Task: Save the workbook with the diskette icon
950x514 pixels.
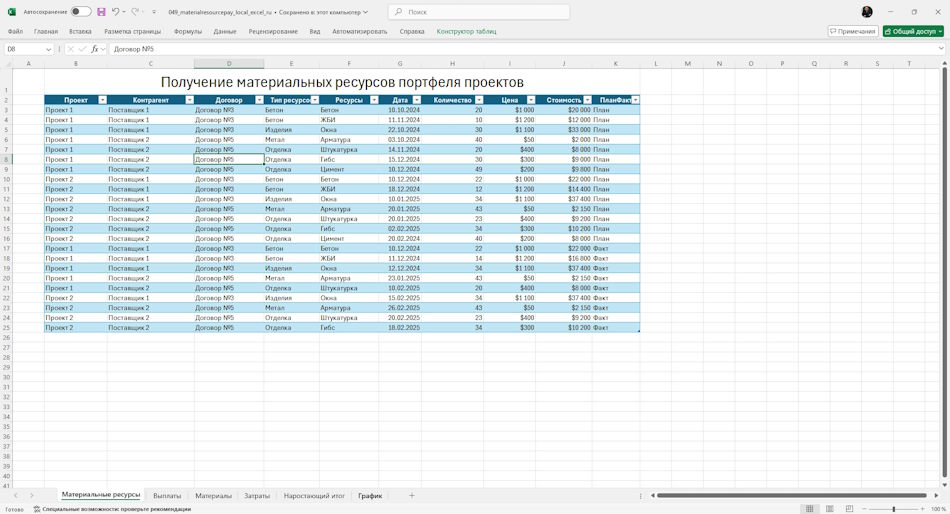Action: click(x=101, y=12)
